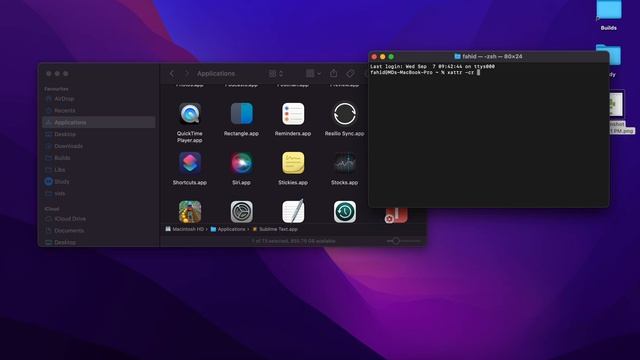Click Sublime Text.app in the Finder path bar
This screenshot has width=640, height=360.
pyautogui.click(x=275, y=229)
